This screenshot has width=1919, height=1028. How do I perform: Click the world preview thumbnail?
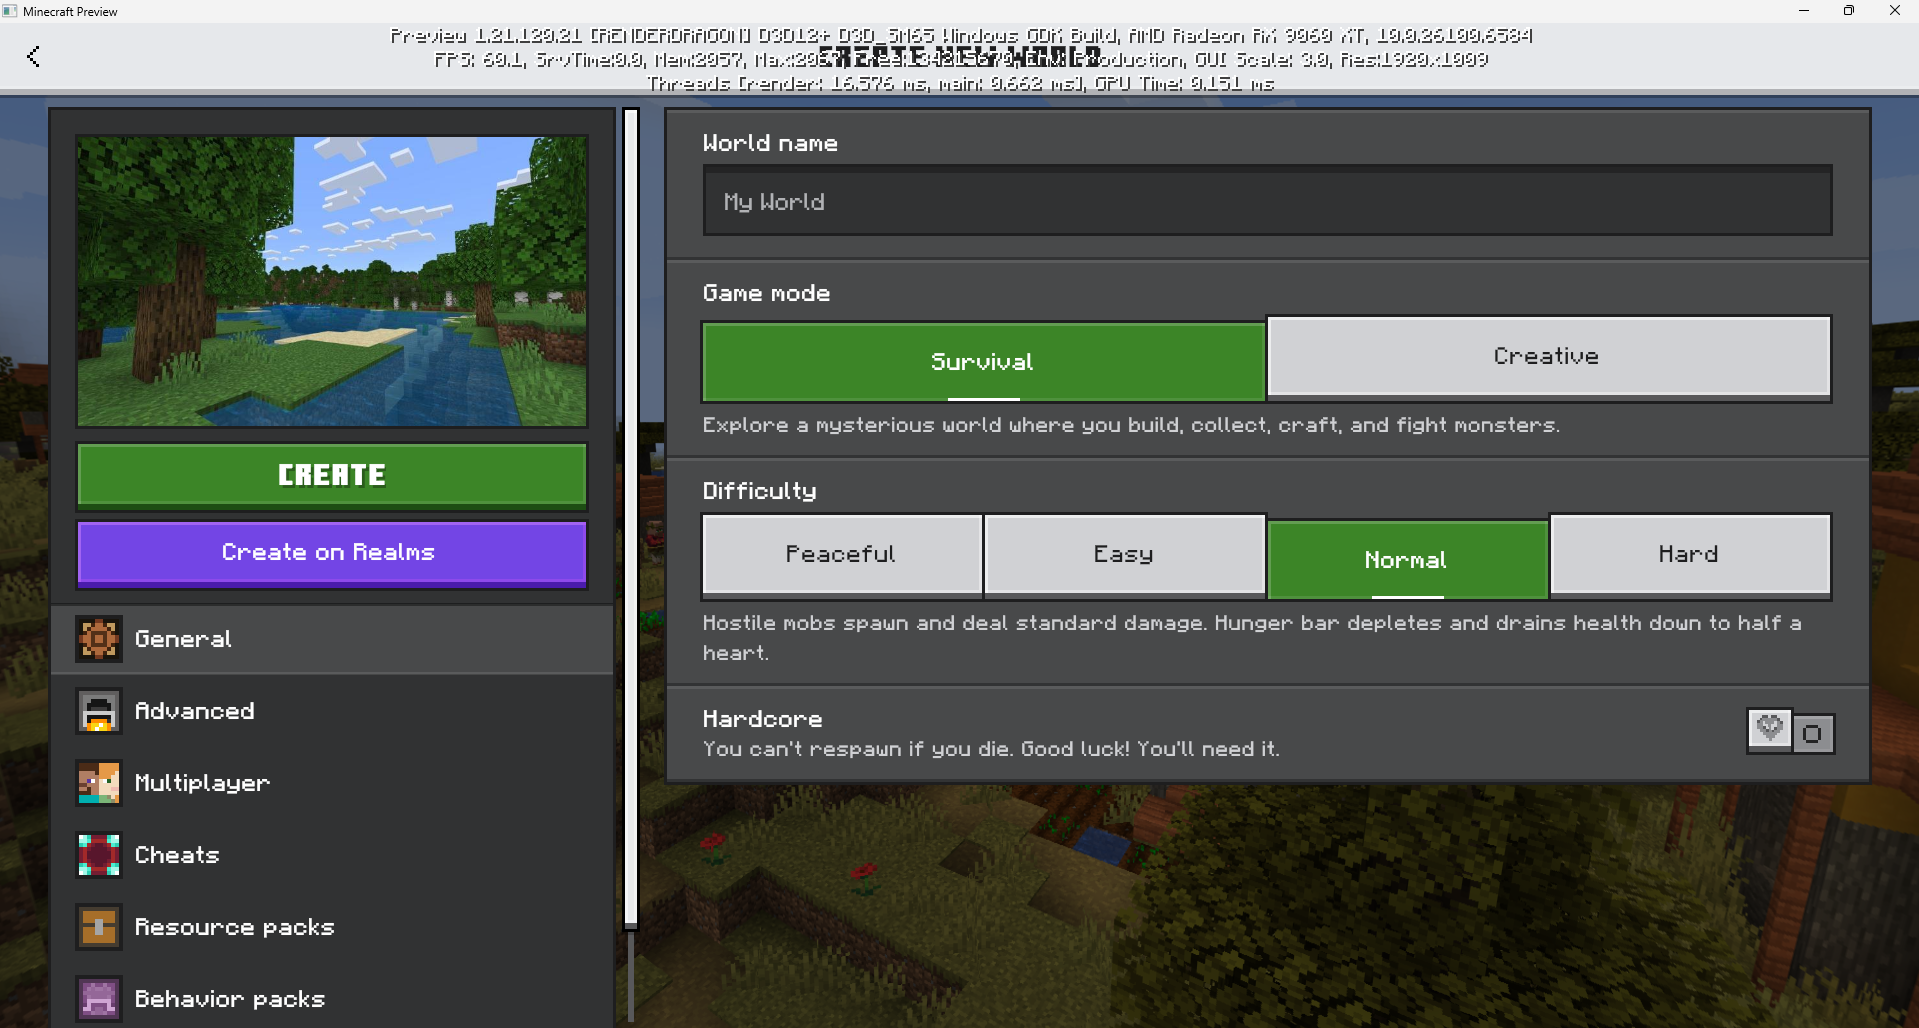[x=332, y=281]
